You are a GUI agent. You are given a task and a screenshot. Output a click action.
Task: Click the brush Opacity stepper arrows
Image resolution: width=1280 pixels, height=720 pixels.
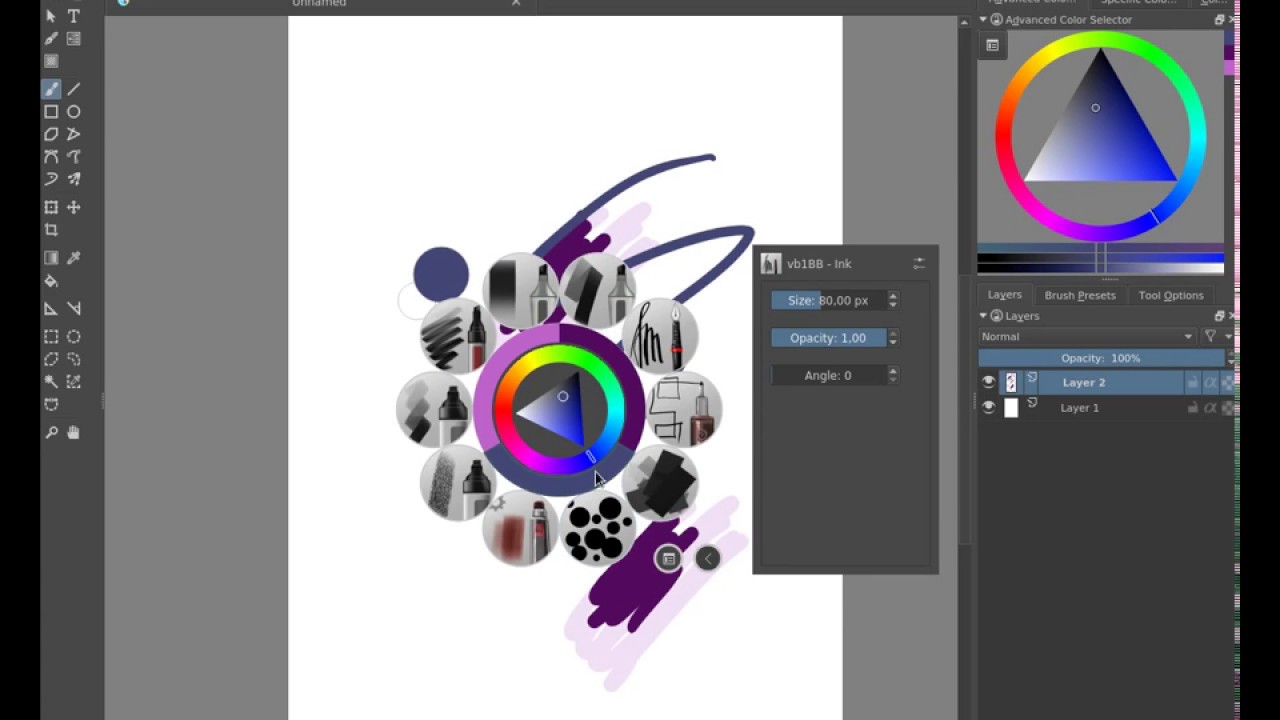pyautogui.click(x=893, y=338)
